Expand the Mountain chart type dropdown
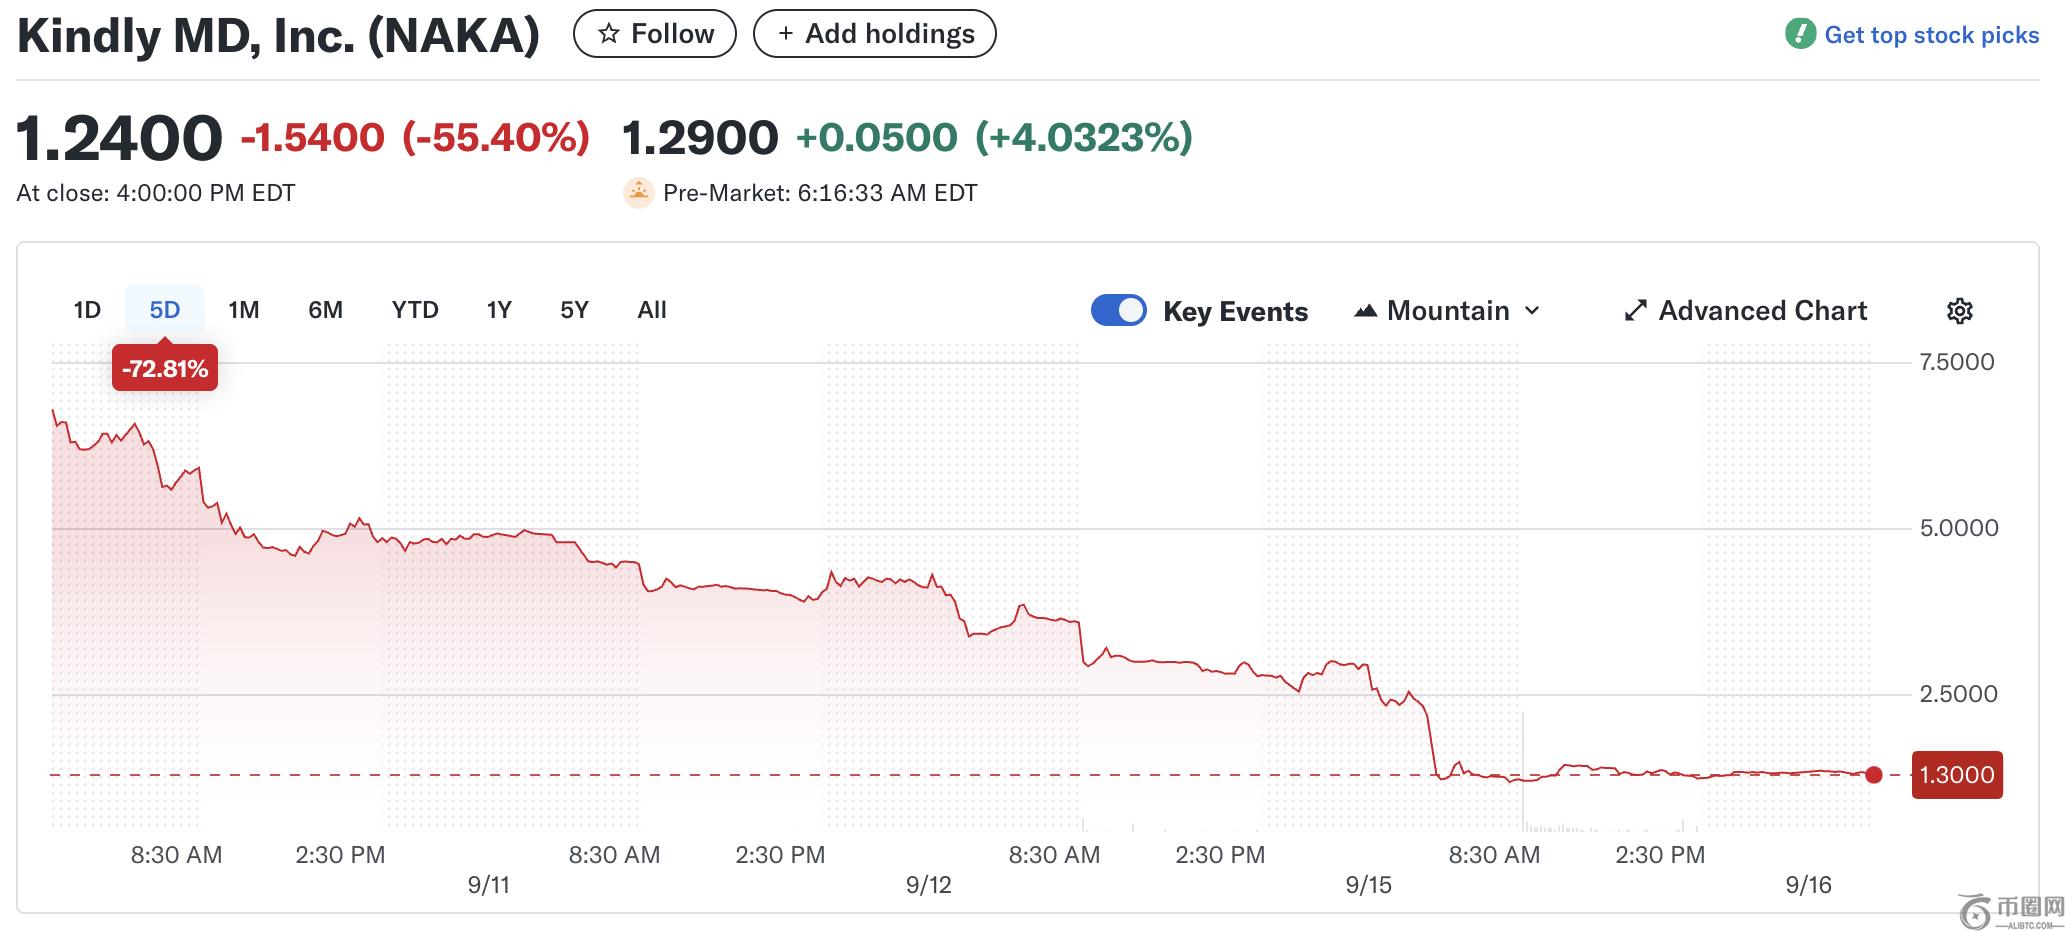The image size is (2065, 931). [1532, 311]
